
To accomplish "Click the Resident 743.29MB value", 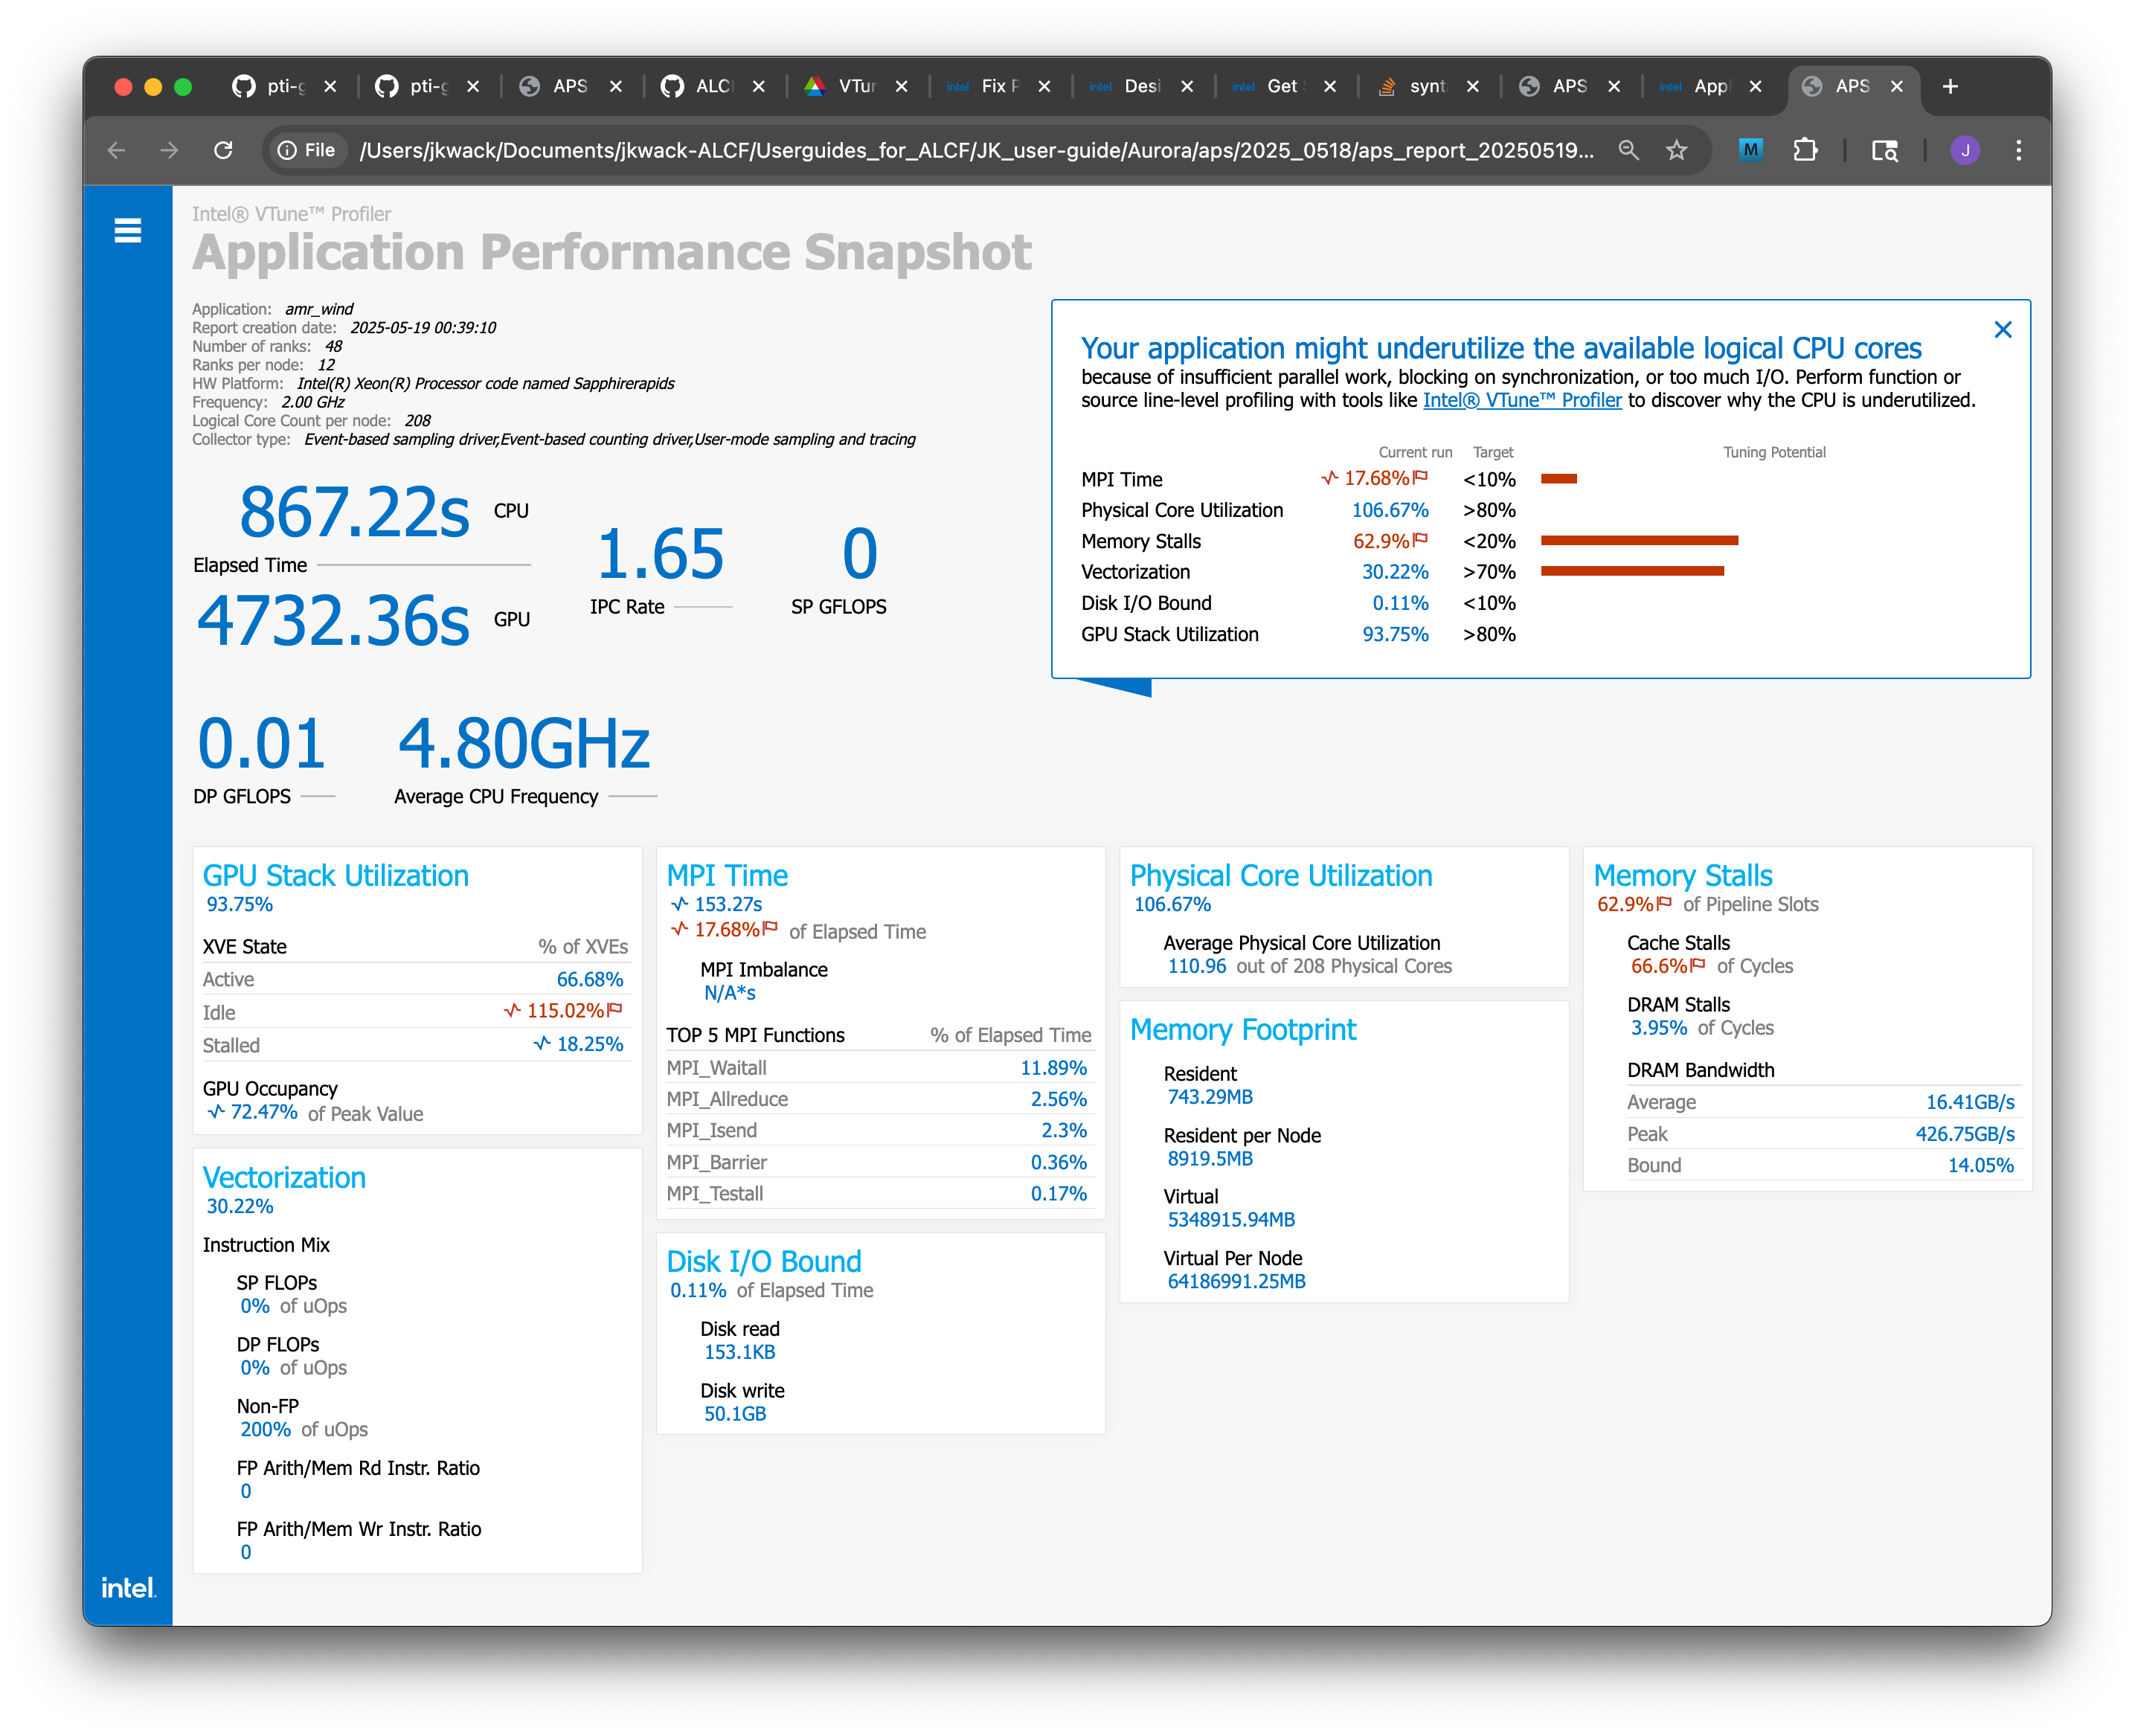I will pyautogui.click(x=1210, y=1096).
